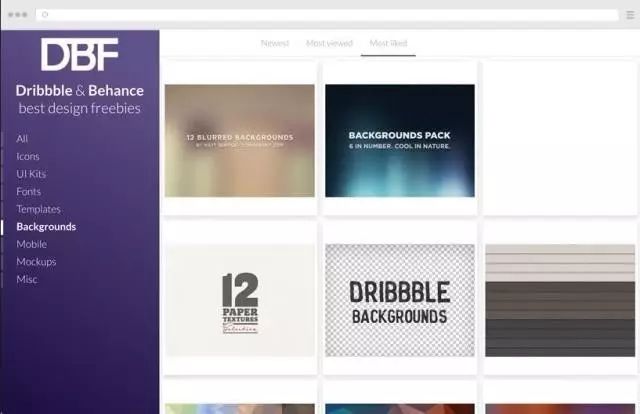Open the hamburger menu in browser bar
The width and height of the screenshot is (640, 414).
click(630, 15)
